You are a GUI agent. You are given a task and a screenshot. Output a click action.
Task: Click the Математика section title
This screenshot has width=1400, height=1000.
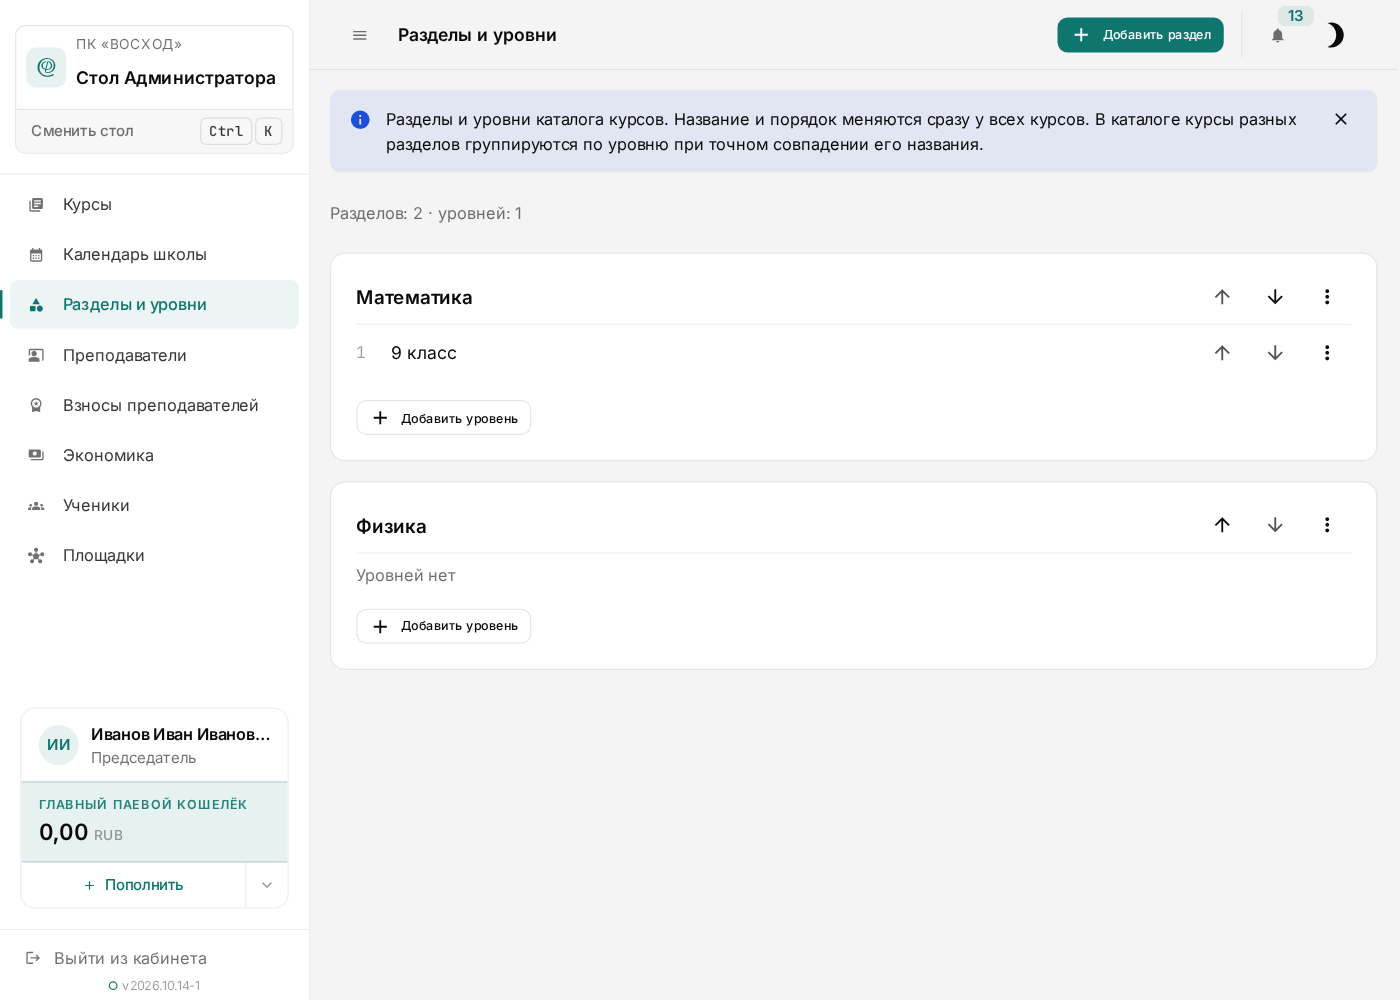(x=414, y=297)
